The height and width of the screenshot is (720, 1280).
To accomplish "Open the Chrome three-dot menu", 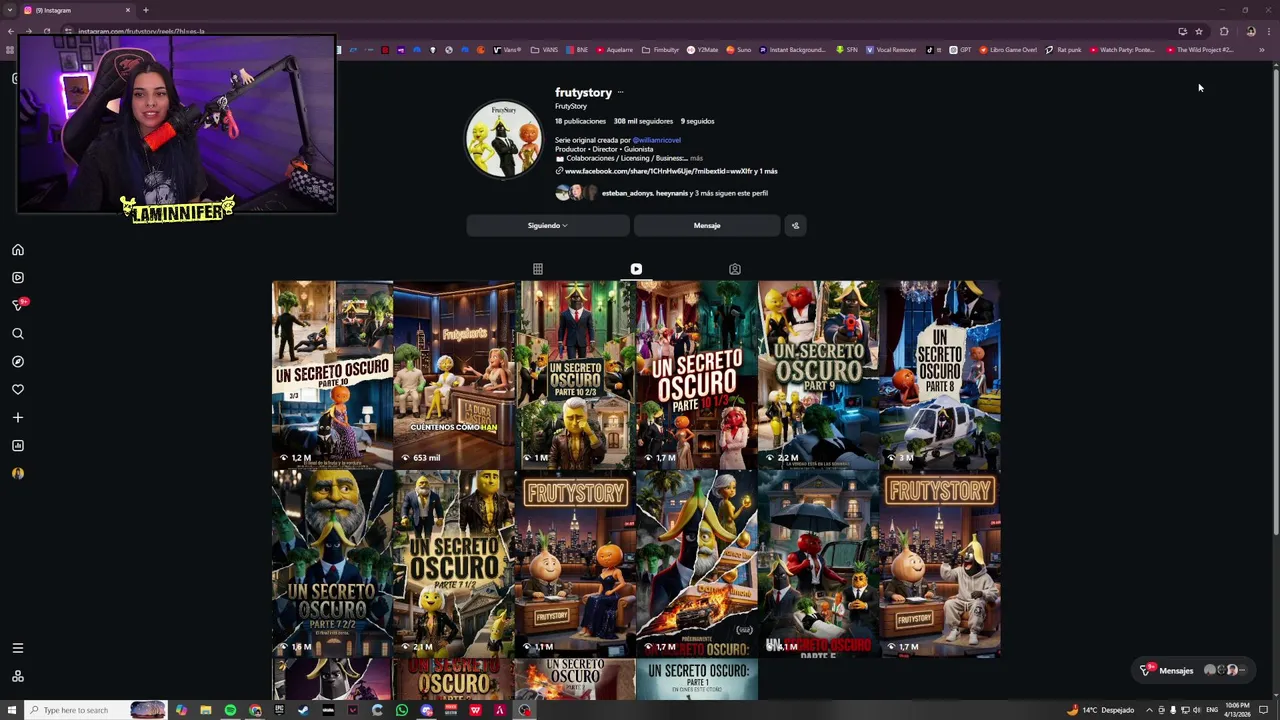I will tap(1268, 31).
